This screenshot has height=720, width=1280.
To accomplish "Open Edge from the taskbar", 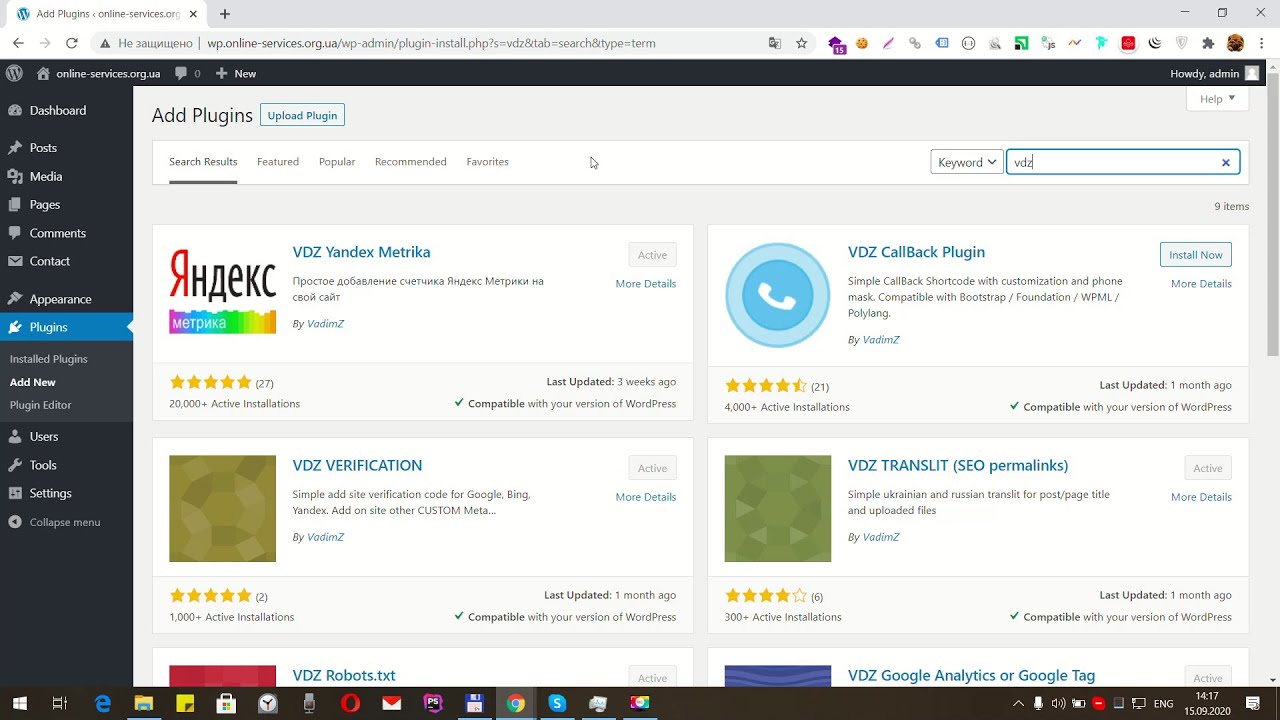I will (x=103, y=703).
